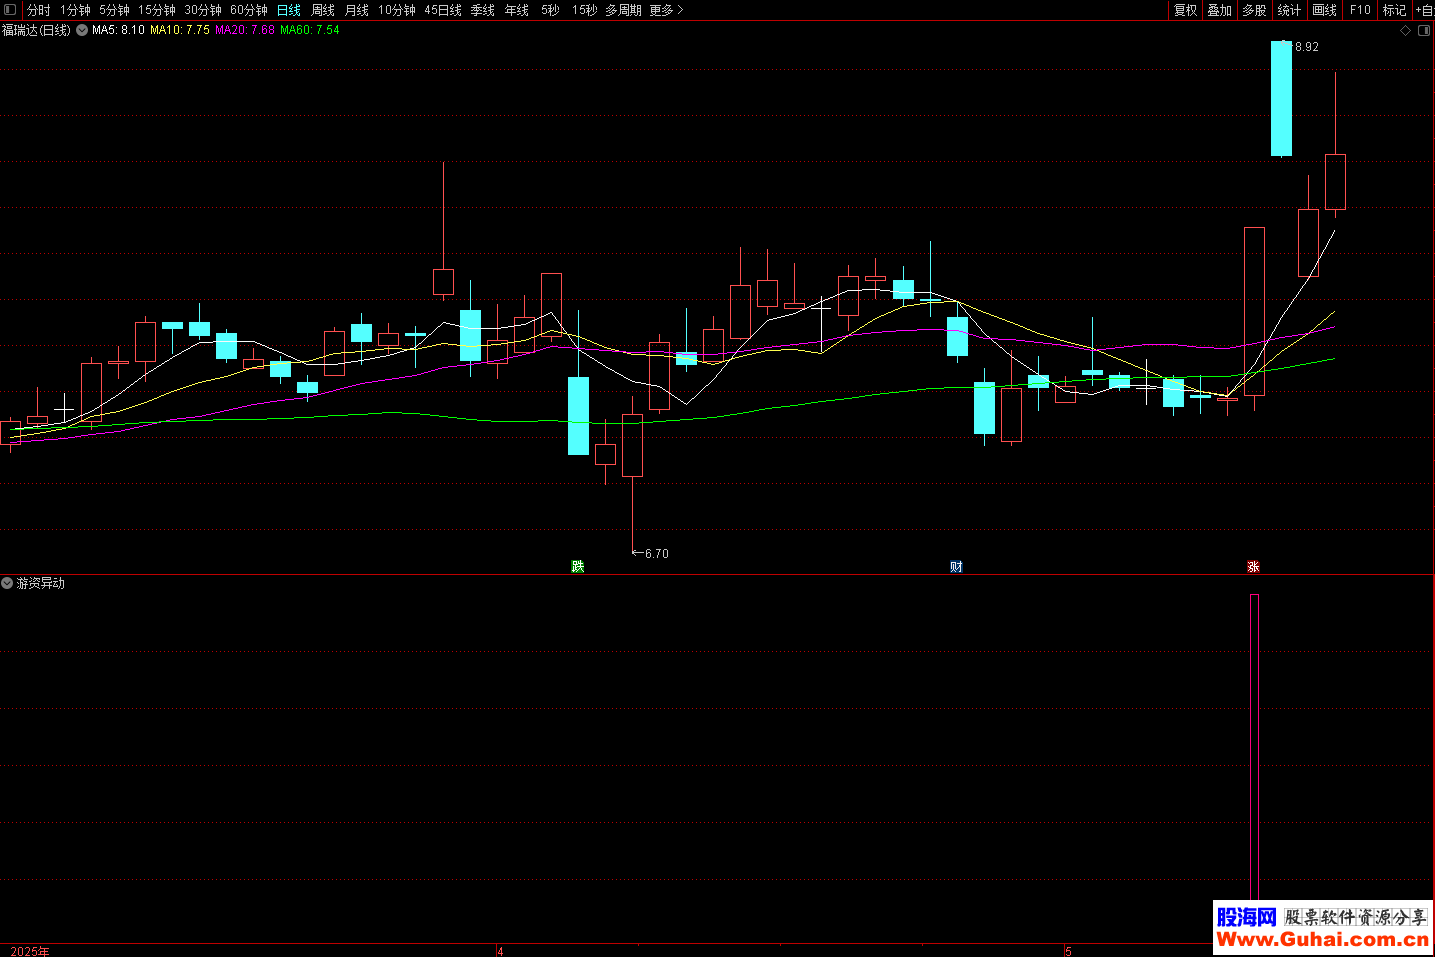Click the diamond marker icon at chart top-right

(1405, 31)
